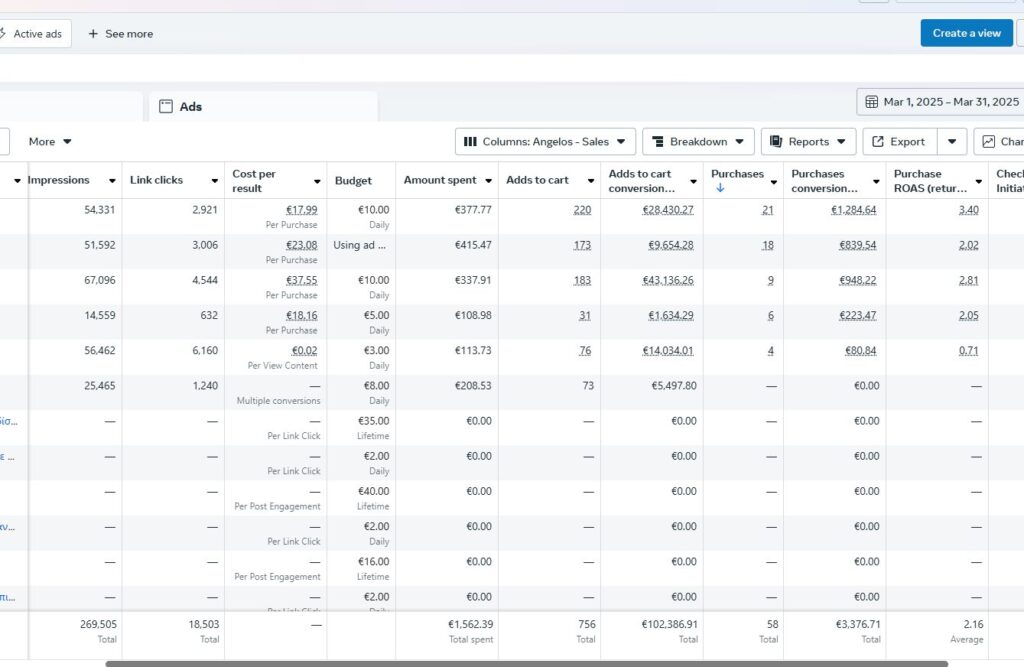
Task: Select the Active ads view
Action: (x=34, y=33)
